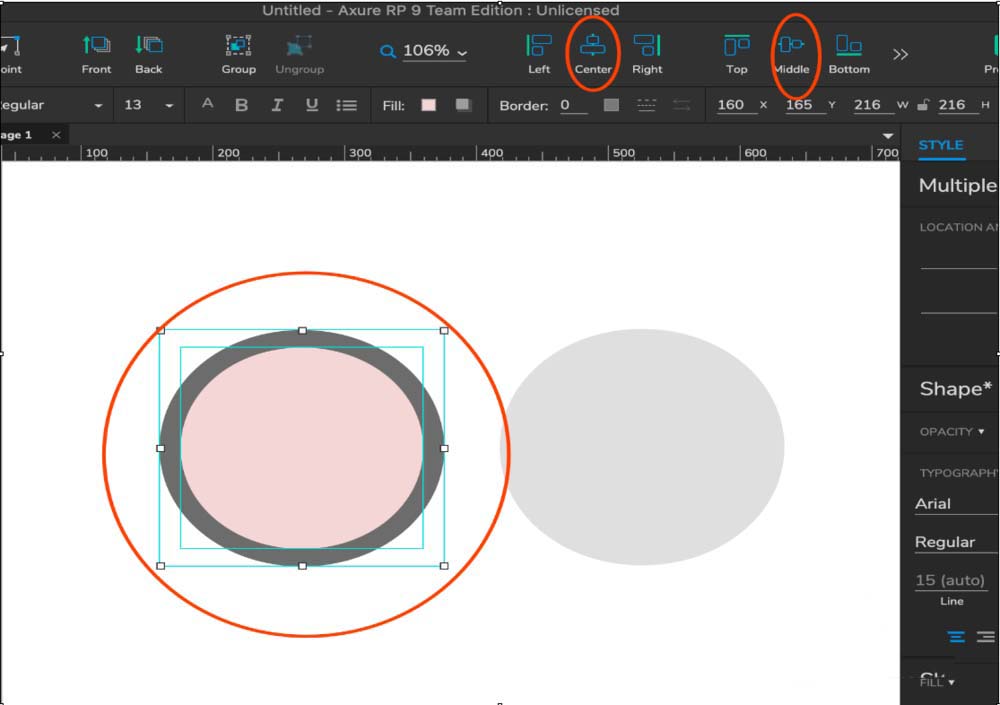Toggle underline text formatting
The height and width of the screenshot is (705, 1000).
[312, 105]
